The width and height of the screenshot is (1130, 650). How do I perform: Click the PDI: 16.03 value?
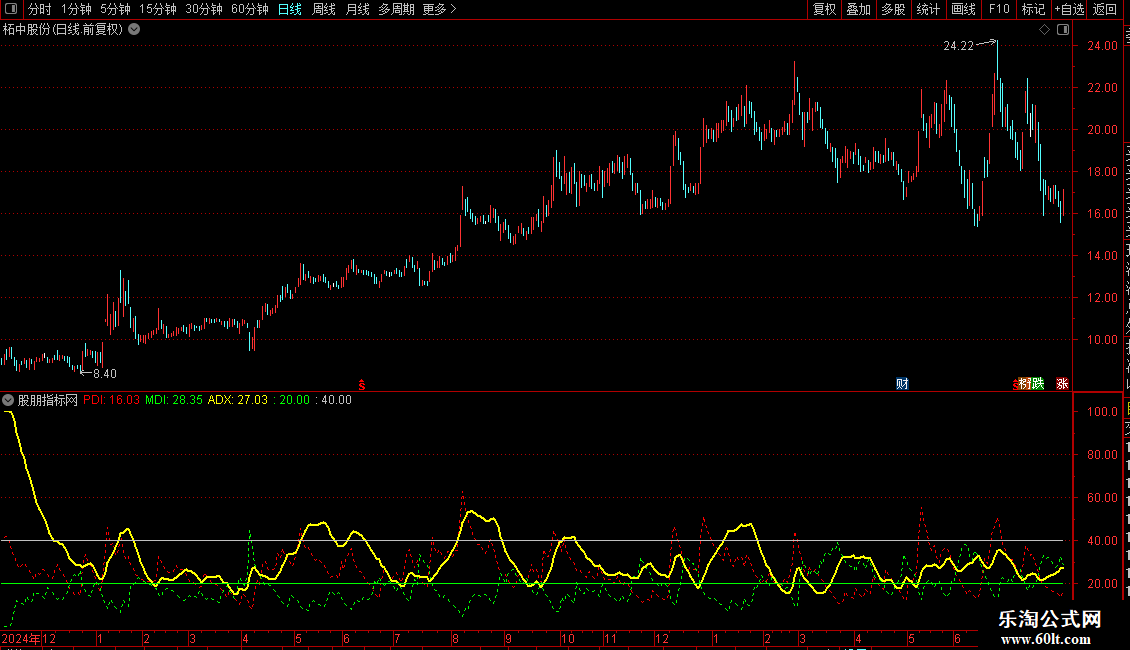pyautogui.click(x=112, y=400)
